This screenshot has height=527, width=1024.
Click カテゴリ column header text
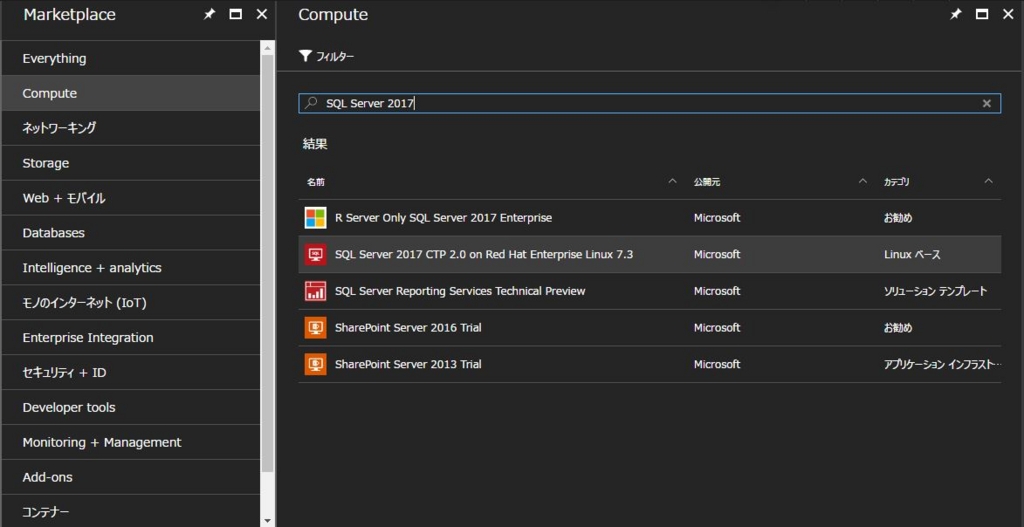click(897, 182)
